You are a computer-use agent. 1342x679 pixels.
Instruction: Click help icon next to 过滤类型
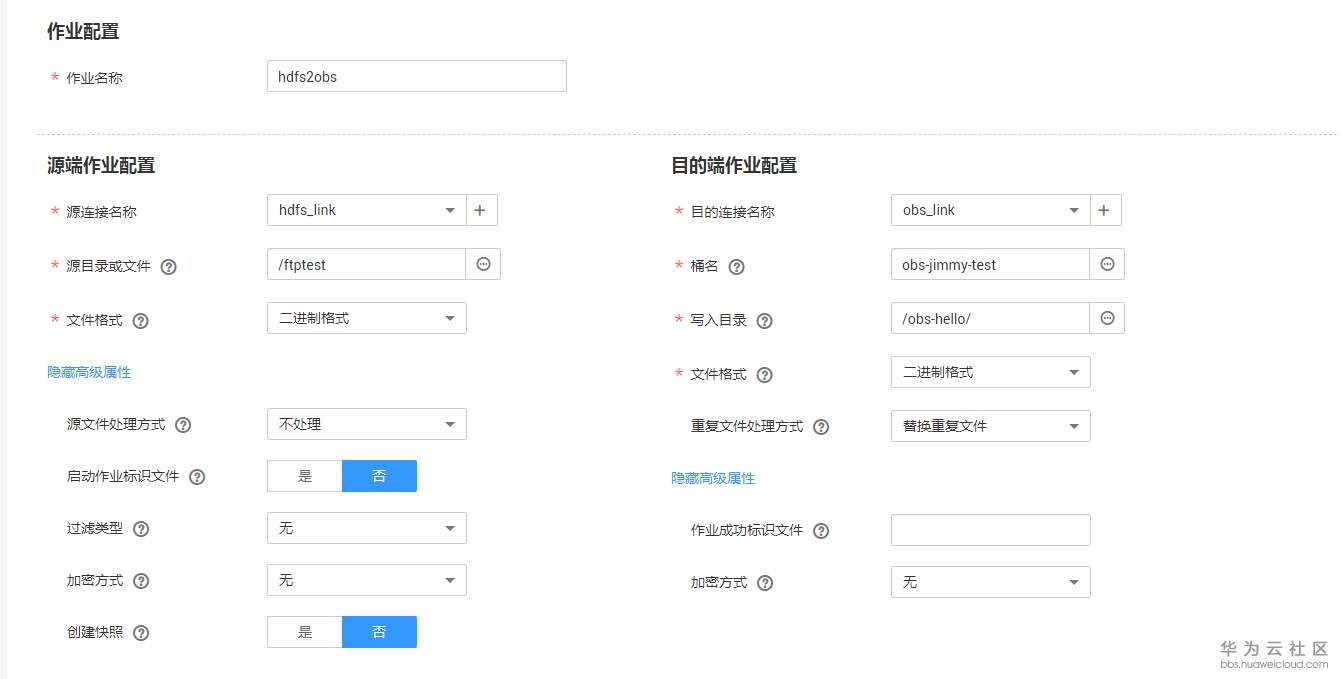coord(141,529)
